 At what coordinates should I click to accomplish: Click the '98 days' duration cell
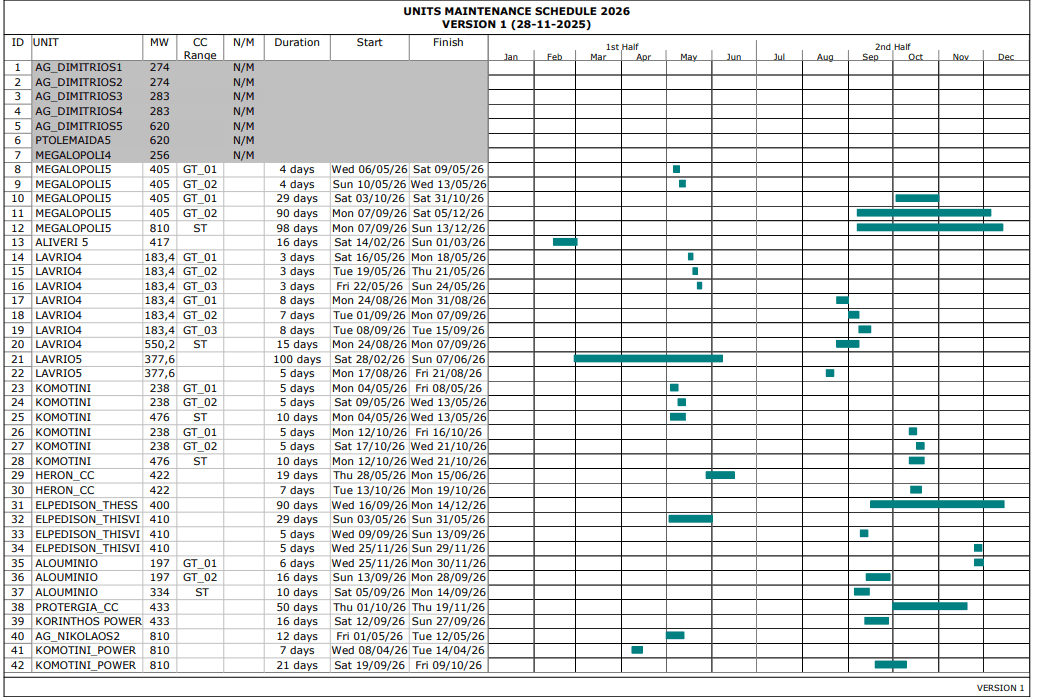[297, 228]
